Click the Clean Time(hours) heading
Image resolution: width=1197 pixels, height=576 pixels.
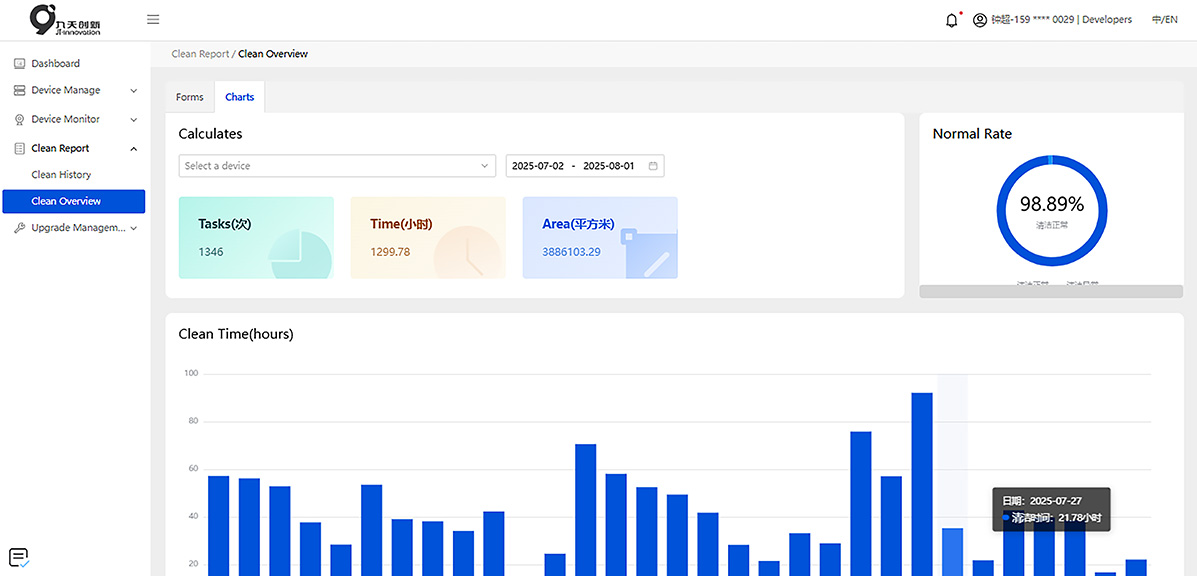[x=236, y=334]
